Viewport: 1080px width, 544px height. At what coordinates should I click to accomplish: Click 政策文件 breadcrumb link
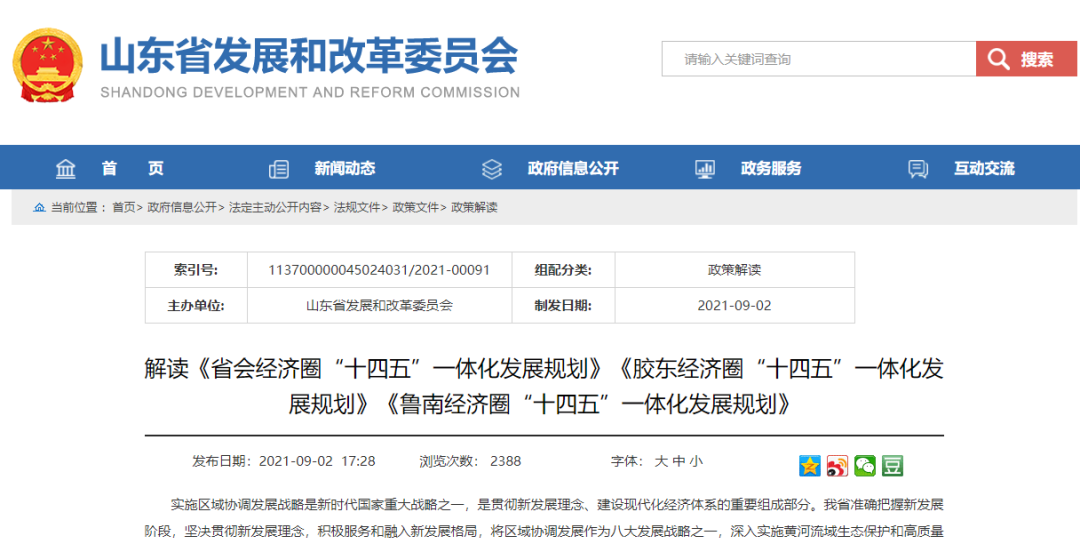click(416, 208)
